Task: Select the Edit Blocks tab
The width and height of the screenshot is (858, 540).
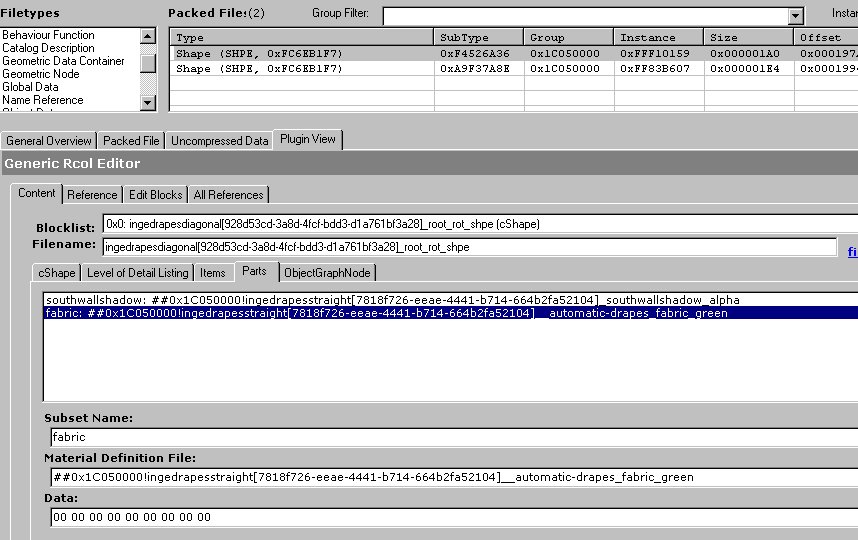Action: coord(155,195)
